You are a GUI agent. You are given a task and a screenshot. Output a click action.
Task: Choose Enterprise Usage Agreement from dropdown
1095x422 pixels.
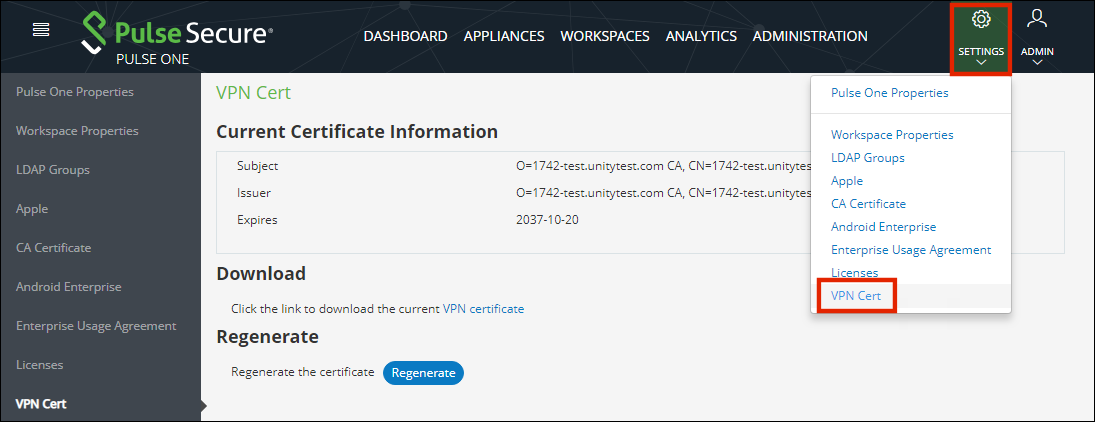[x=911, y=250]
